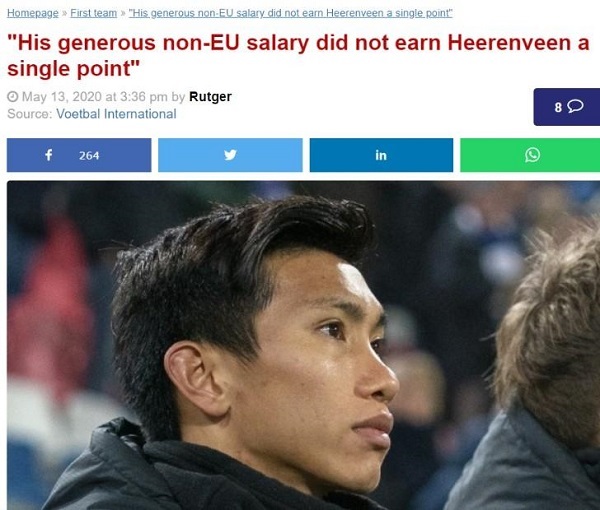600x510 pixels.
Task: Click the red article headline
Action: point(298,55)
